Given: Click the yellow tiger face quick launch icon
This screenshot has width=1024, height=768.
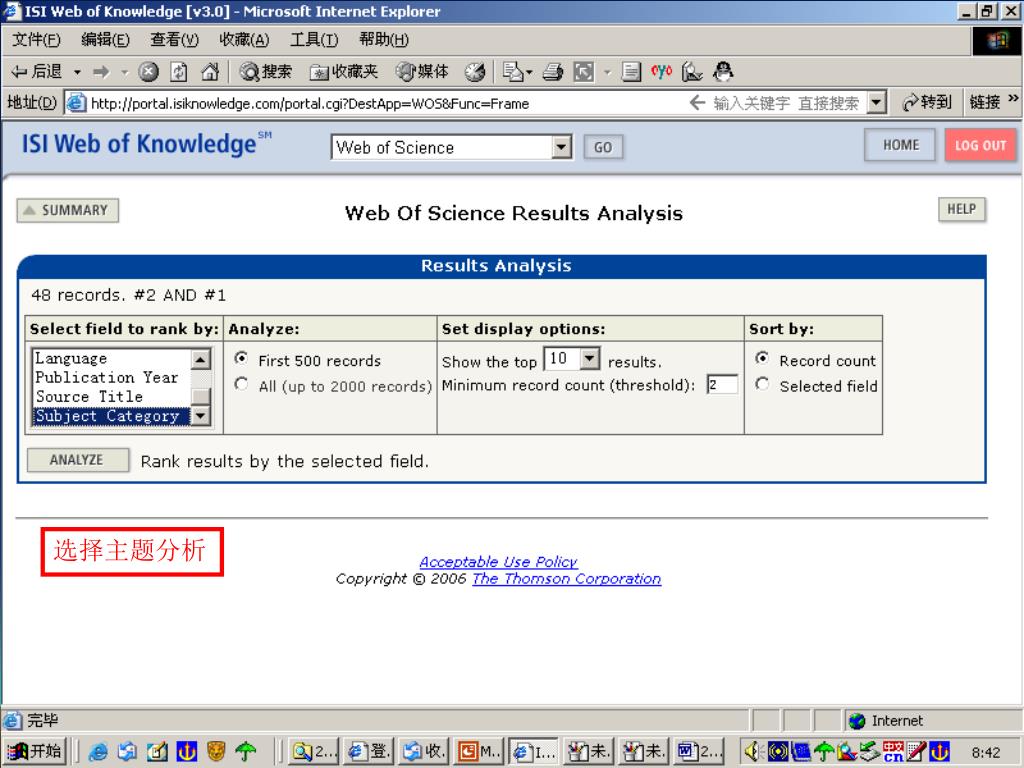Looking at the screenshot, I should tap(216, 752).
